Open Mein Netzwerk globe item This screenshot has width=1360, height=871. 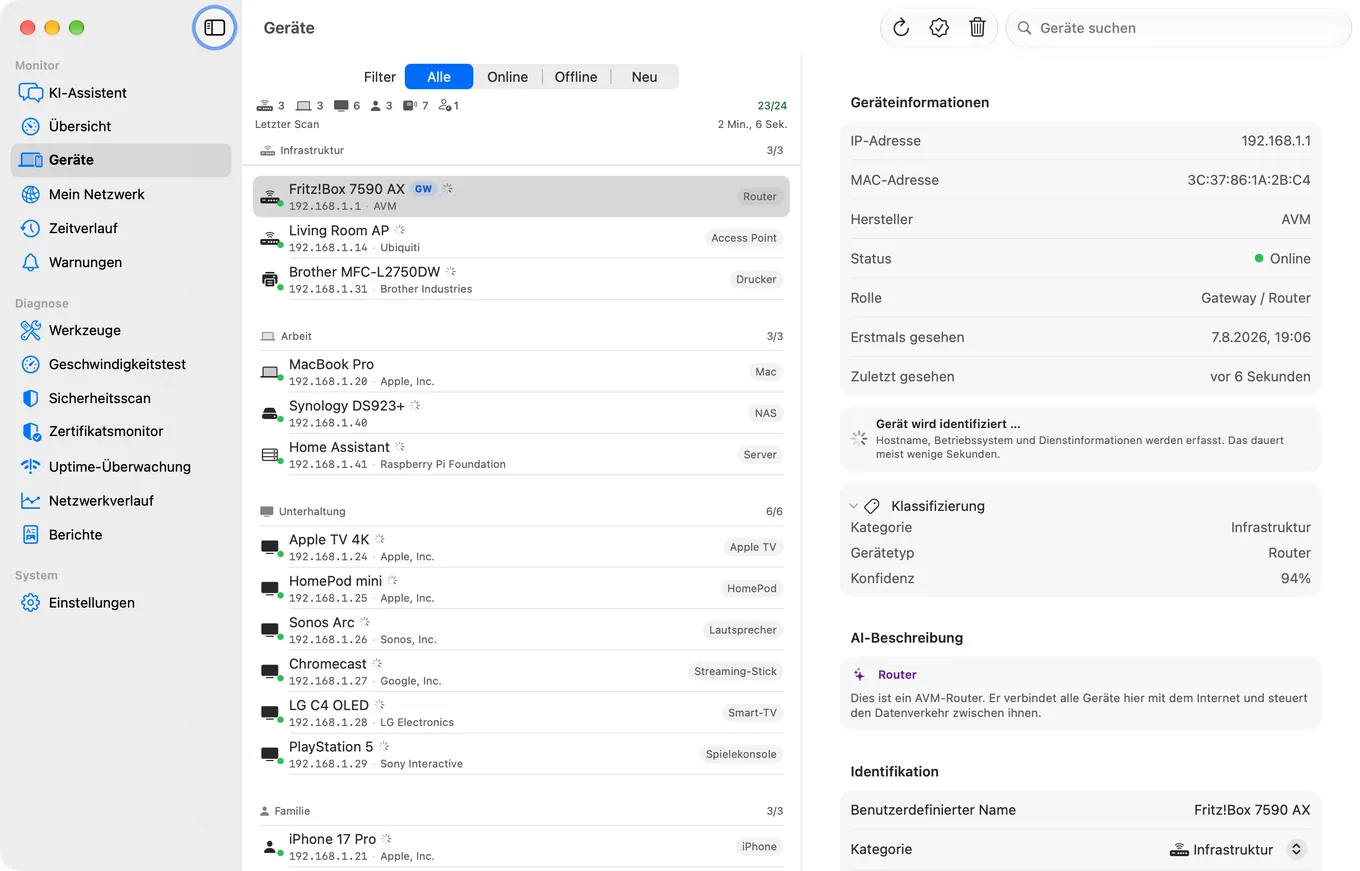point(121,194)
